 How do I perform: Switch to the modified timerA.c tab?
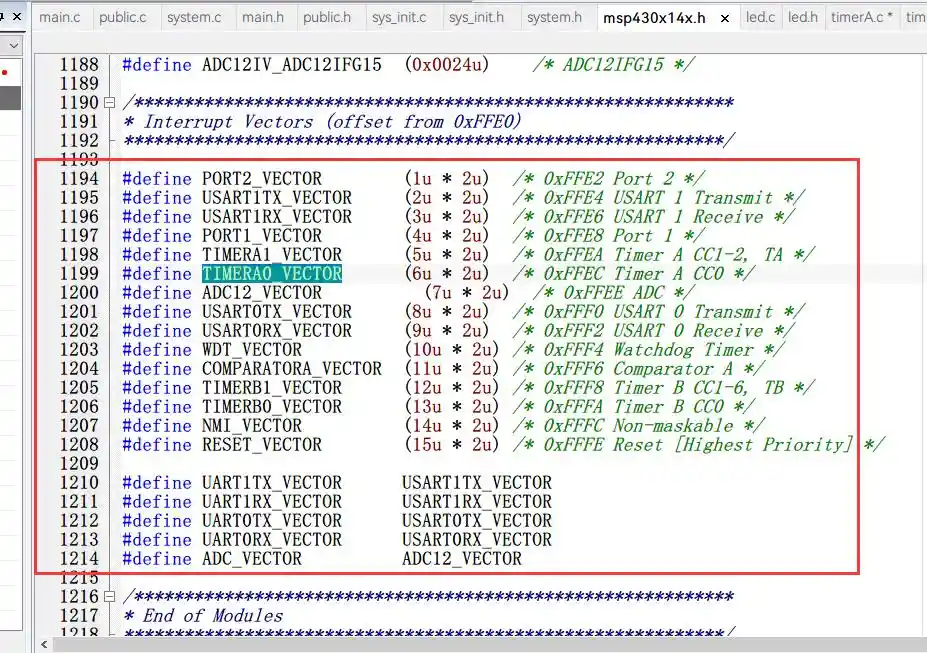[861, 18]
